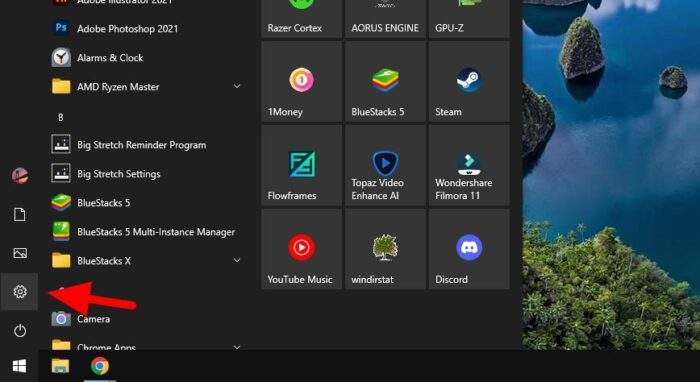The width and height of the screenshot is (700, 382).
Task: Click the Windows Start button
Action: point(19,366)
